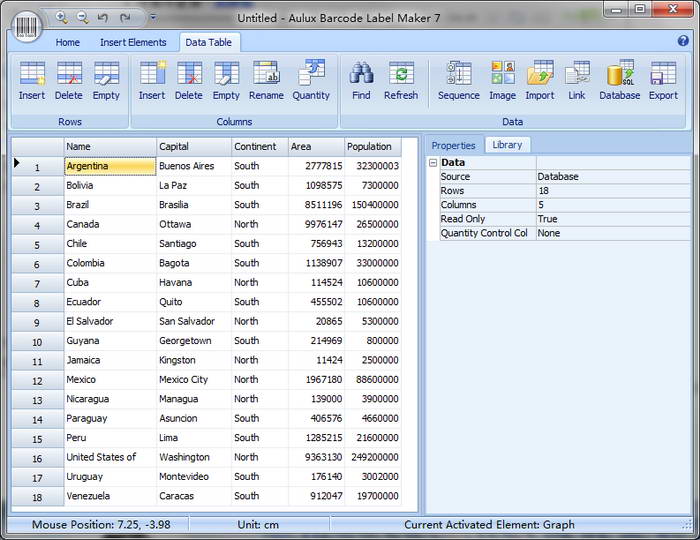Image resolution: width=700 pixels, height=540 pixels.
Task: Click the Area column header
Action: point(317,147)
